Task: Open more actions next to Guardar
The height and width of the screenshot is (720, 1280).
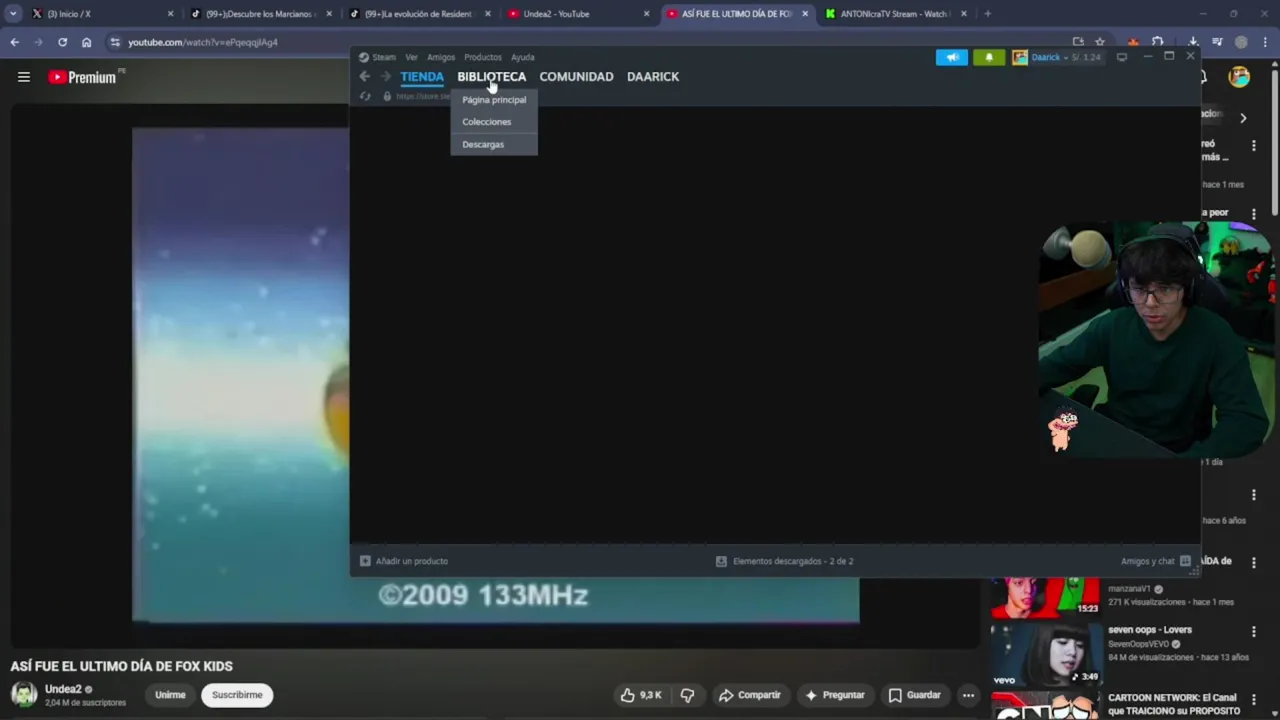Action: click(x=968, y=695)
